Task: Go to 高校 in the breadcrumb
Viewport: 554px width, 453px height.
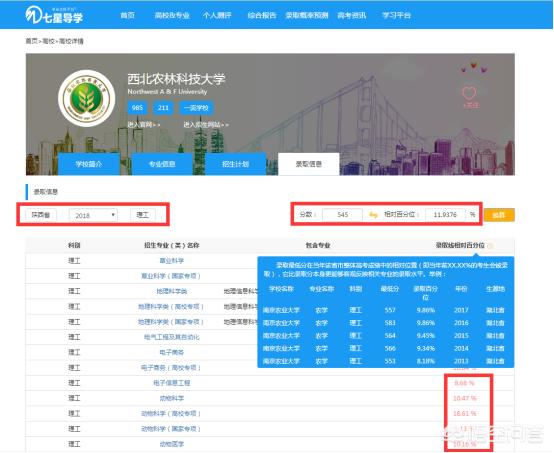Action: [x=49, y=41]
